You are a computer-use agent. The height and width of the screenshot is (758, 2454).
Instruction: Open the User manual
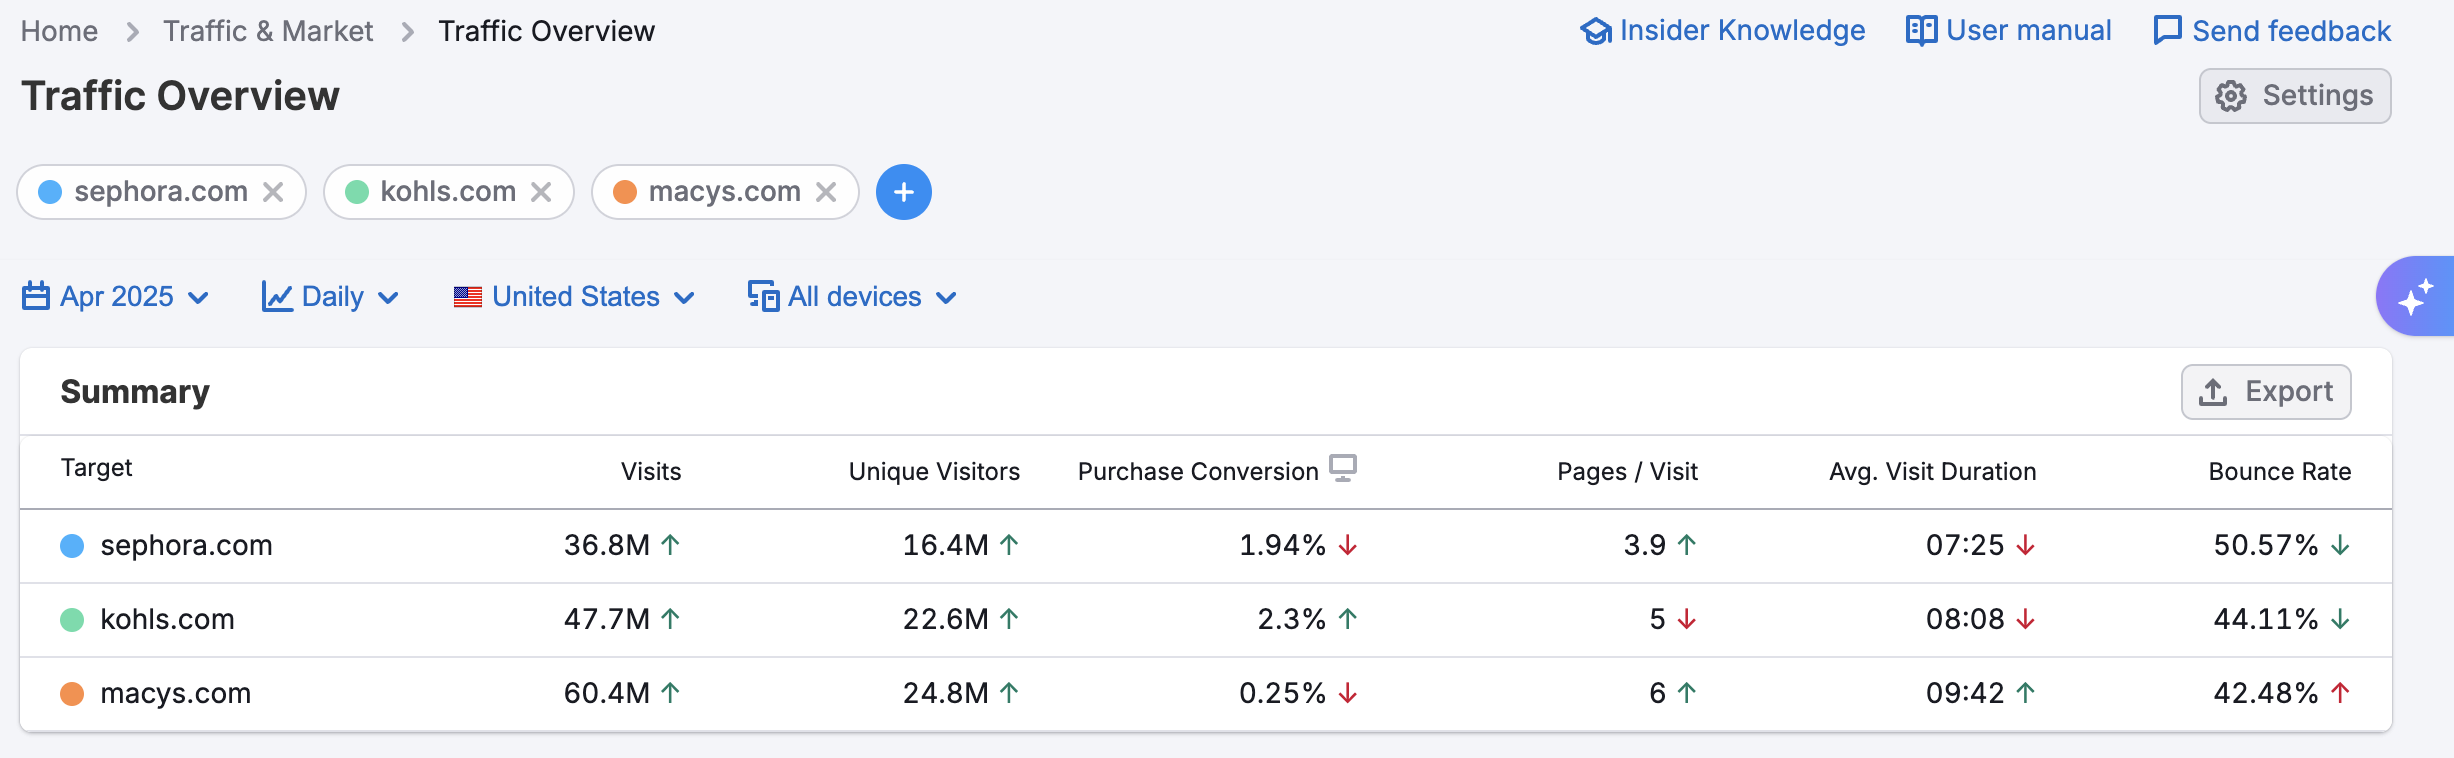point(2009,31)
